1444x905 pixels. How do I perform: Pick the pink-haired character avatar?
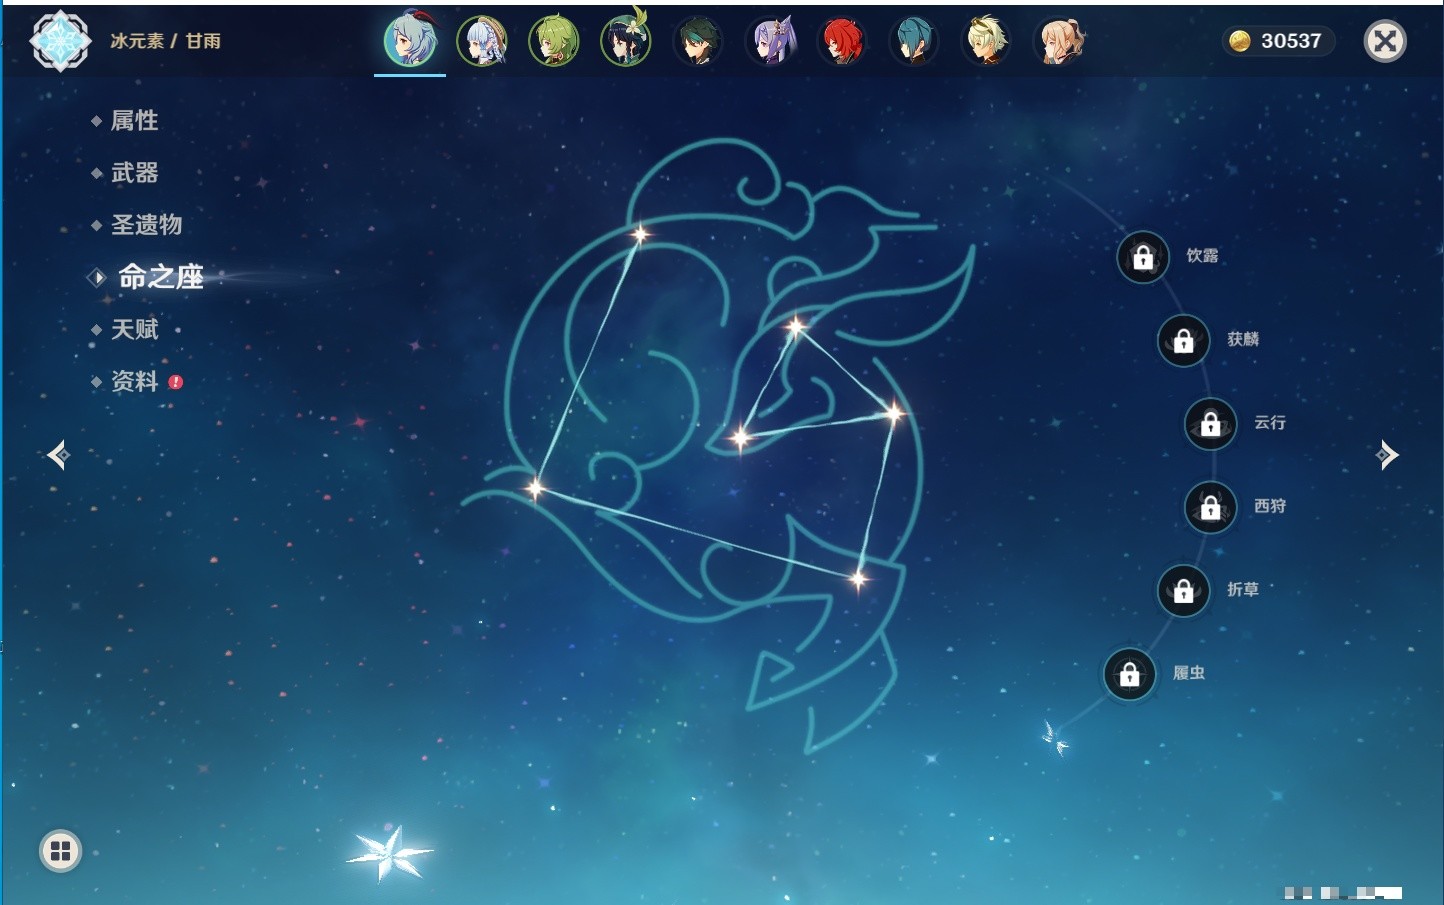pos(1059,42)
